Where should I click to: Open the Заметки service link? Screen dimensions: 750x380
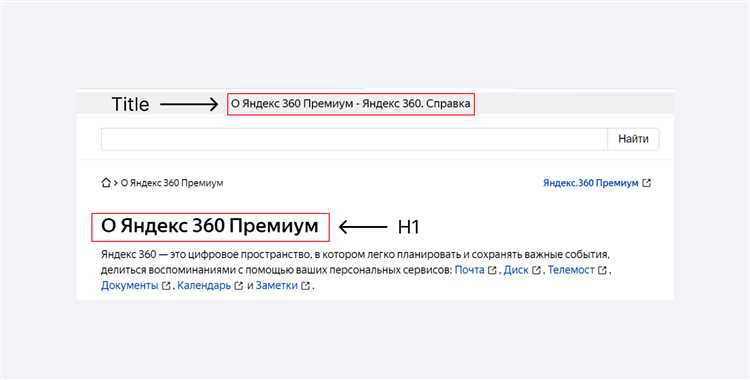coord(276,286)
